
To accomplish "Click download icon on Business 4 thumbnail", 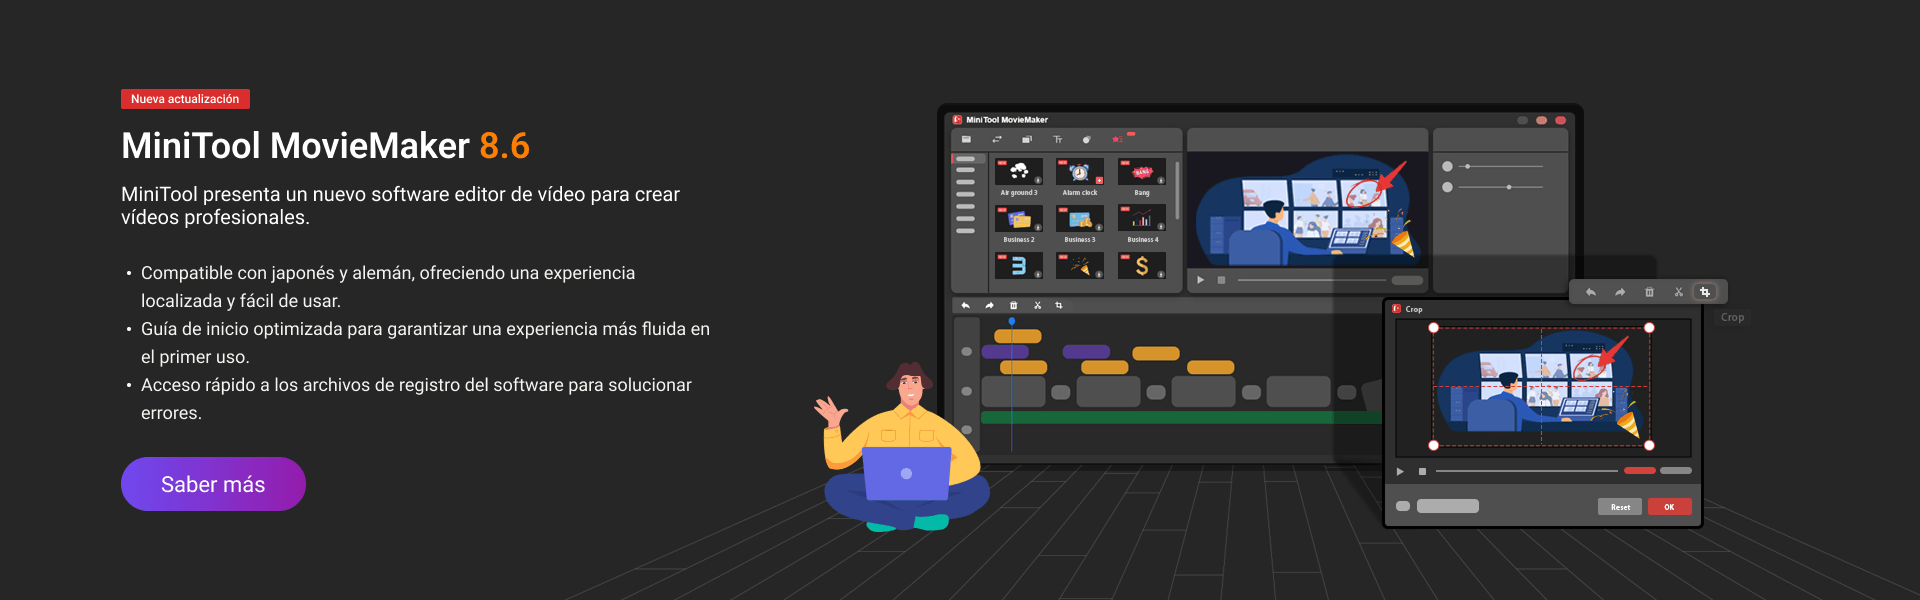I will point(1161,228).
